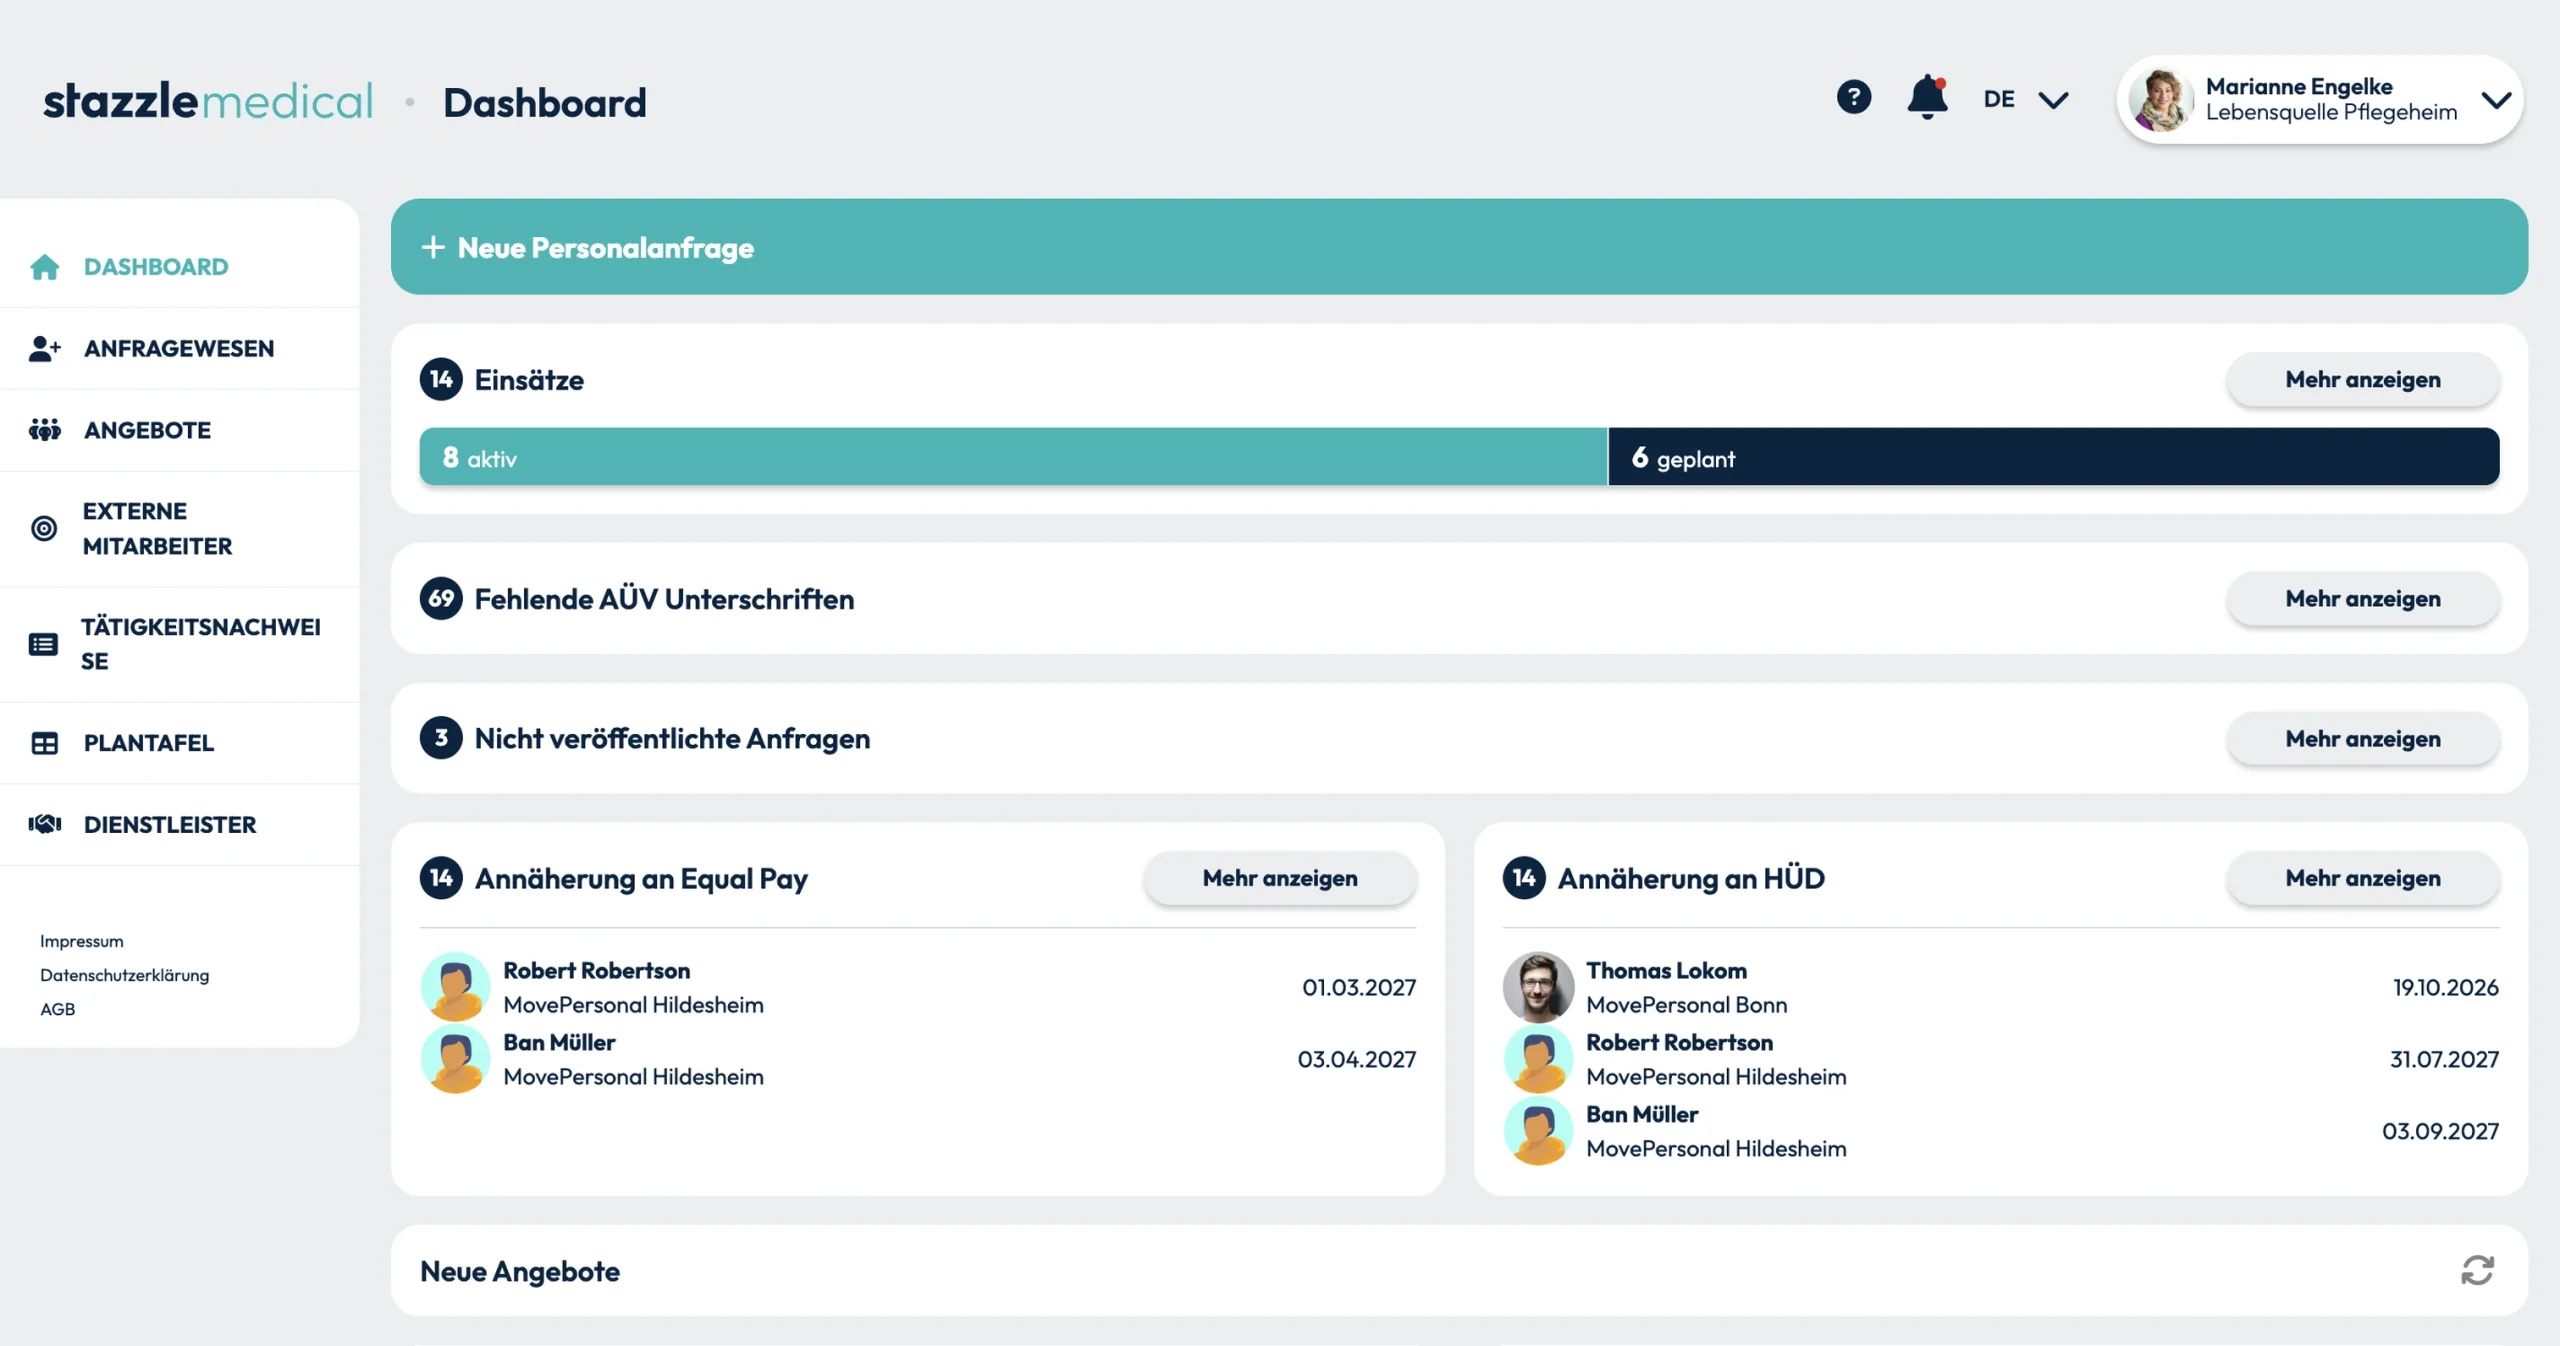This screenshot has height=1346, width=2560.
Task: Open Dienstleister in the sidebar
Action: (180, 824)
